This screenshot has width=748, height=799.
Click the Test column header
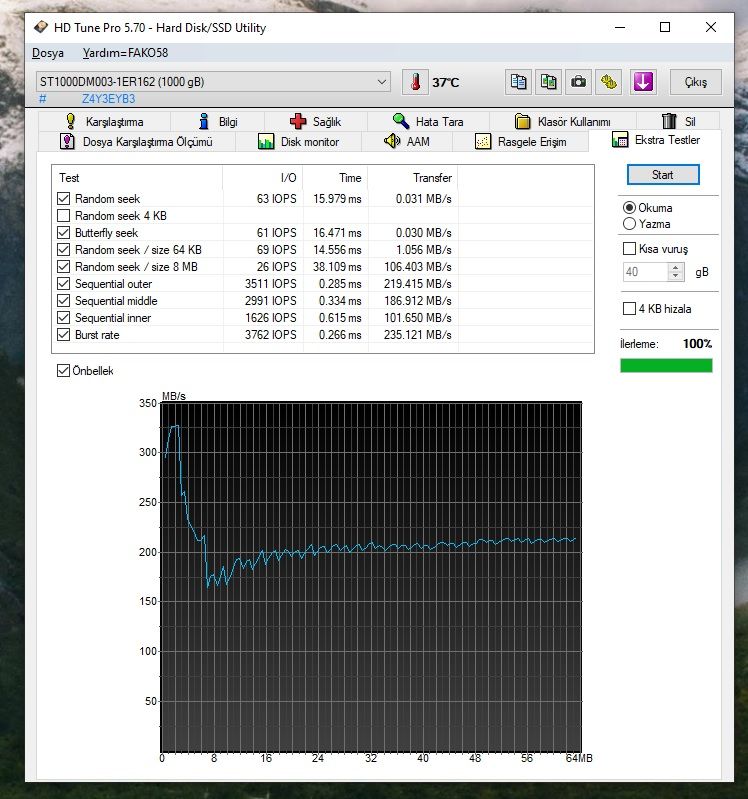point(138,177)
